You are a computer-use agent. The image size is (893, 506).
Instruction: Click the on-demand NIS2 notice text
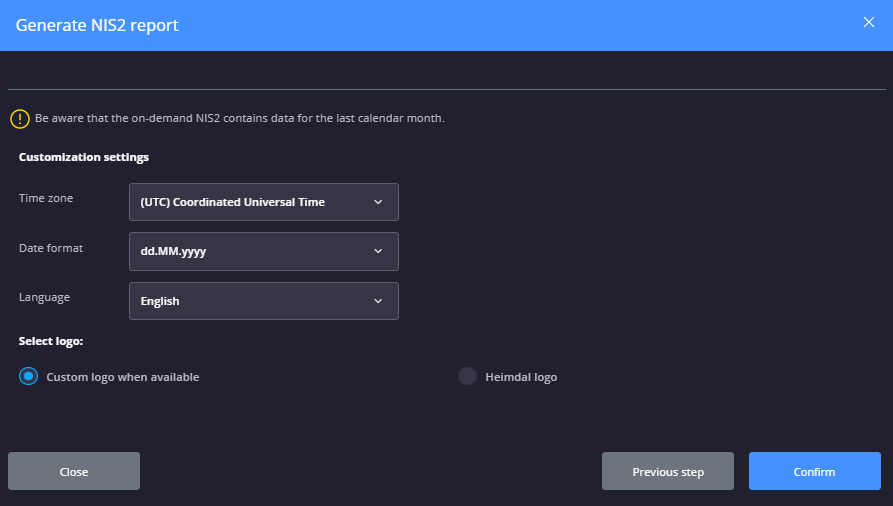240,118
